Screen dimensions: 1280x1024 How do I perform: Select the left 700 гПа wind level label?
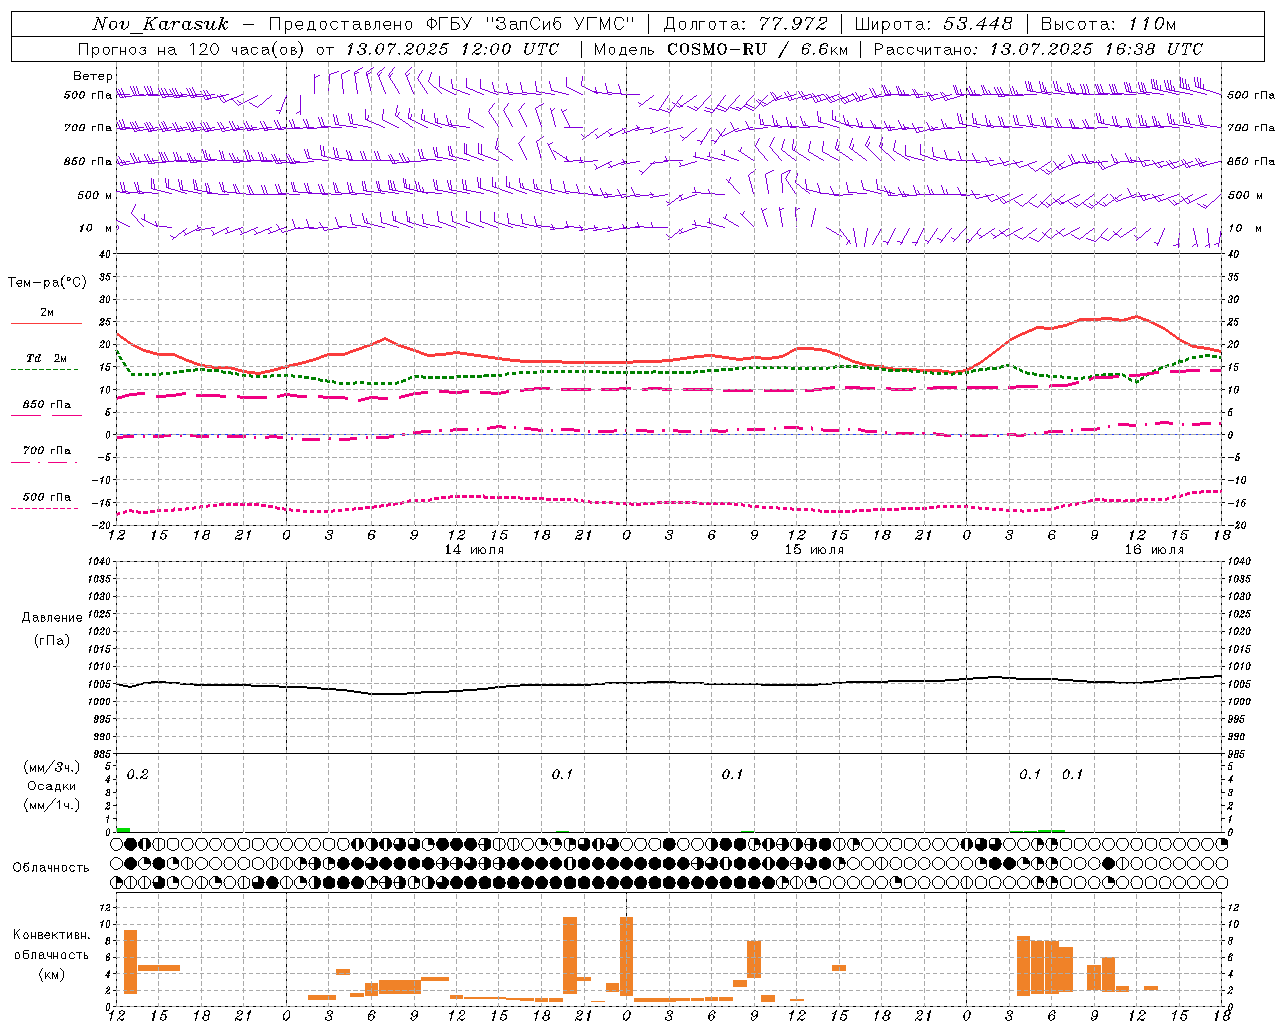(x=88, y=128)
